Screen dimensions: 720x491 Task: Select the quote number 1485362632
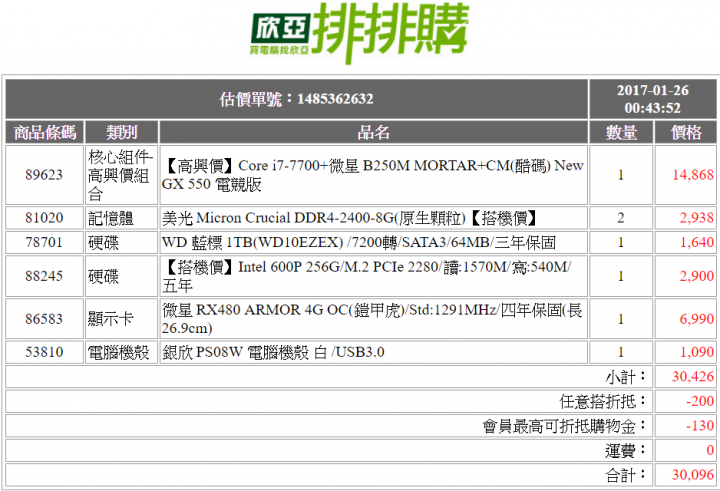coord(335,99)
